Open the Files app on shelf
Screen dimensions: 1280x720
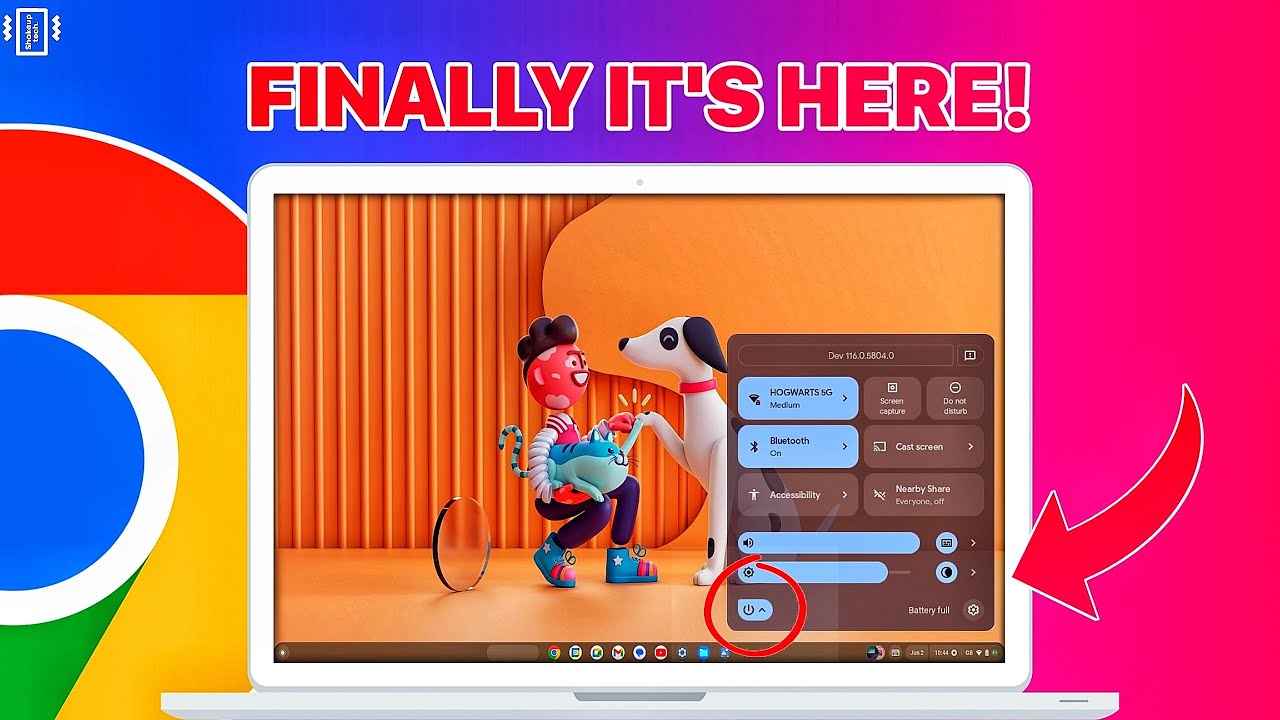pyautogui.click(x=703, y=653)
